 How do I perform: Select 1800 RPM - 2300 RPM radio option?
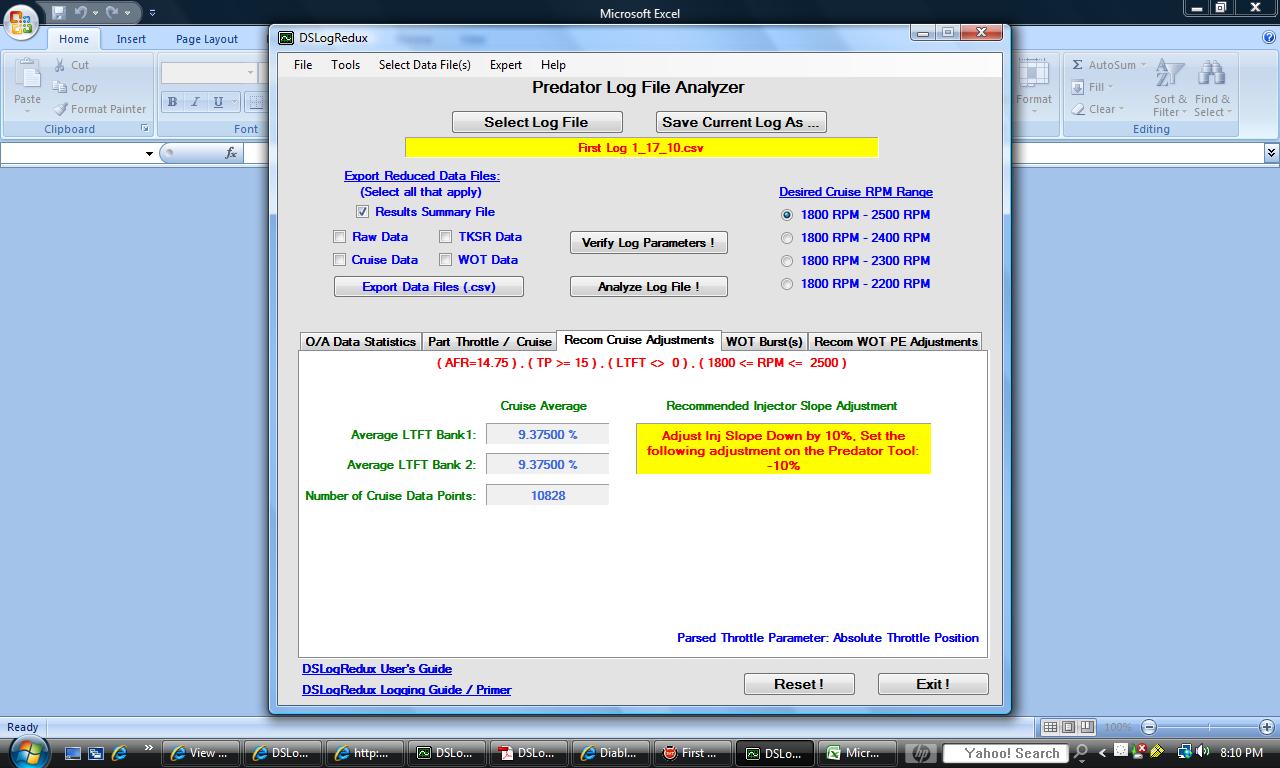tap(787, 261)
